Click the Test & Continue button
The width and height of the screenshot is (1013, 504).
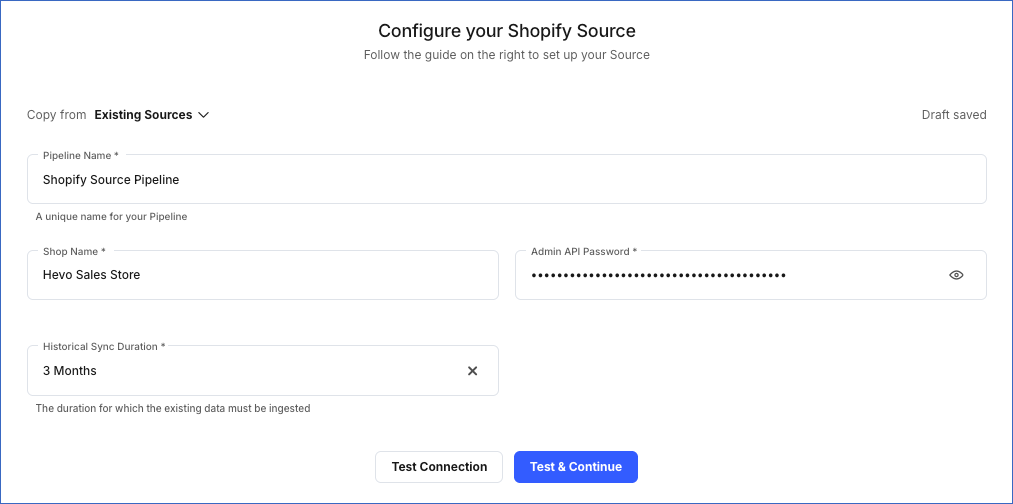click(x=576, y=467)
